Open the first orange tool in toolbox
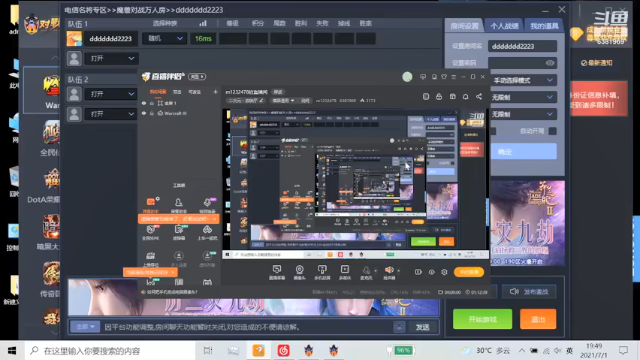The height and width of the screenshot is (360, 640). pyautogui.click(x=151, y=202)
